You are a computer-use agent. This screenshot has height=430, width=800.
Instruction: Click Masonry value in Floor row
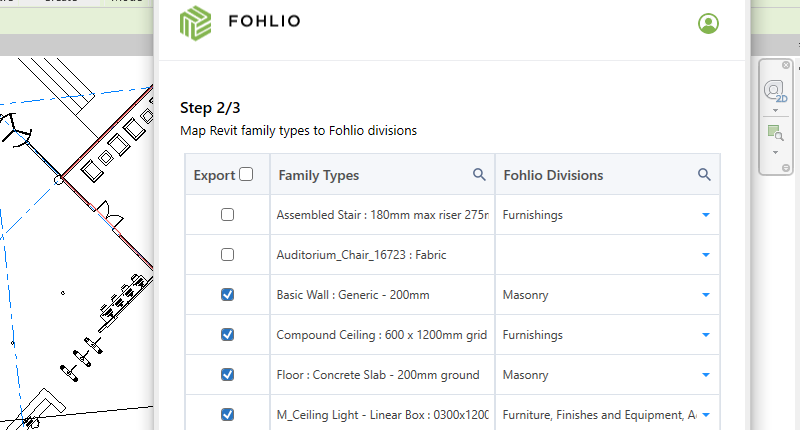526,375
